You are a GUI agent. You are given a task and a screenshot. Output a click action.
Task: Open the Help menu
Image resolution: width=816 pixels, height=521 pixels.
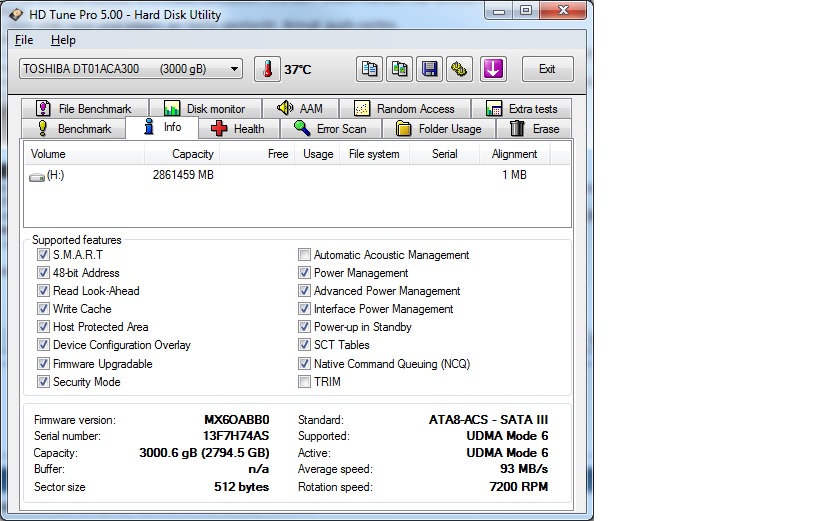click(x=63, y=40)
